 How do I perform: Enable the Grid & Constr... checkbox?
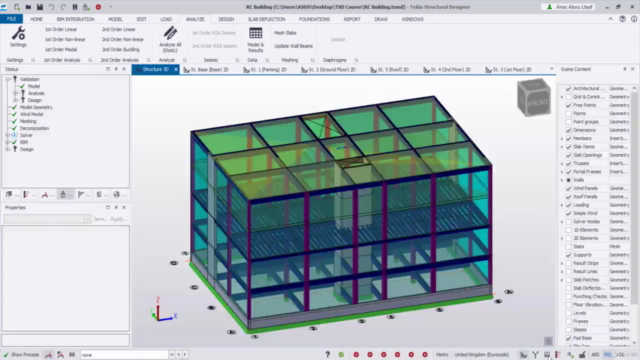coord(568,97)
